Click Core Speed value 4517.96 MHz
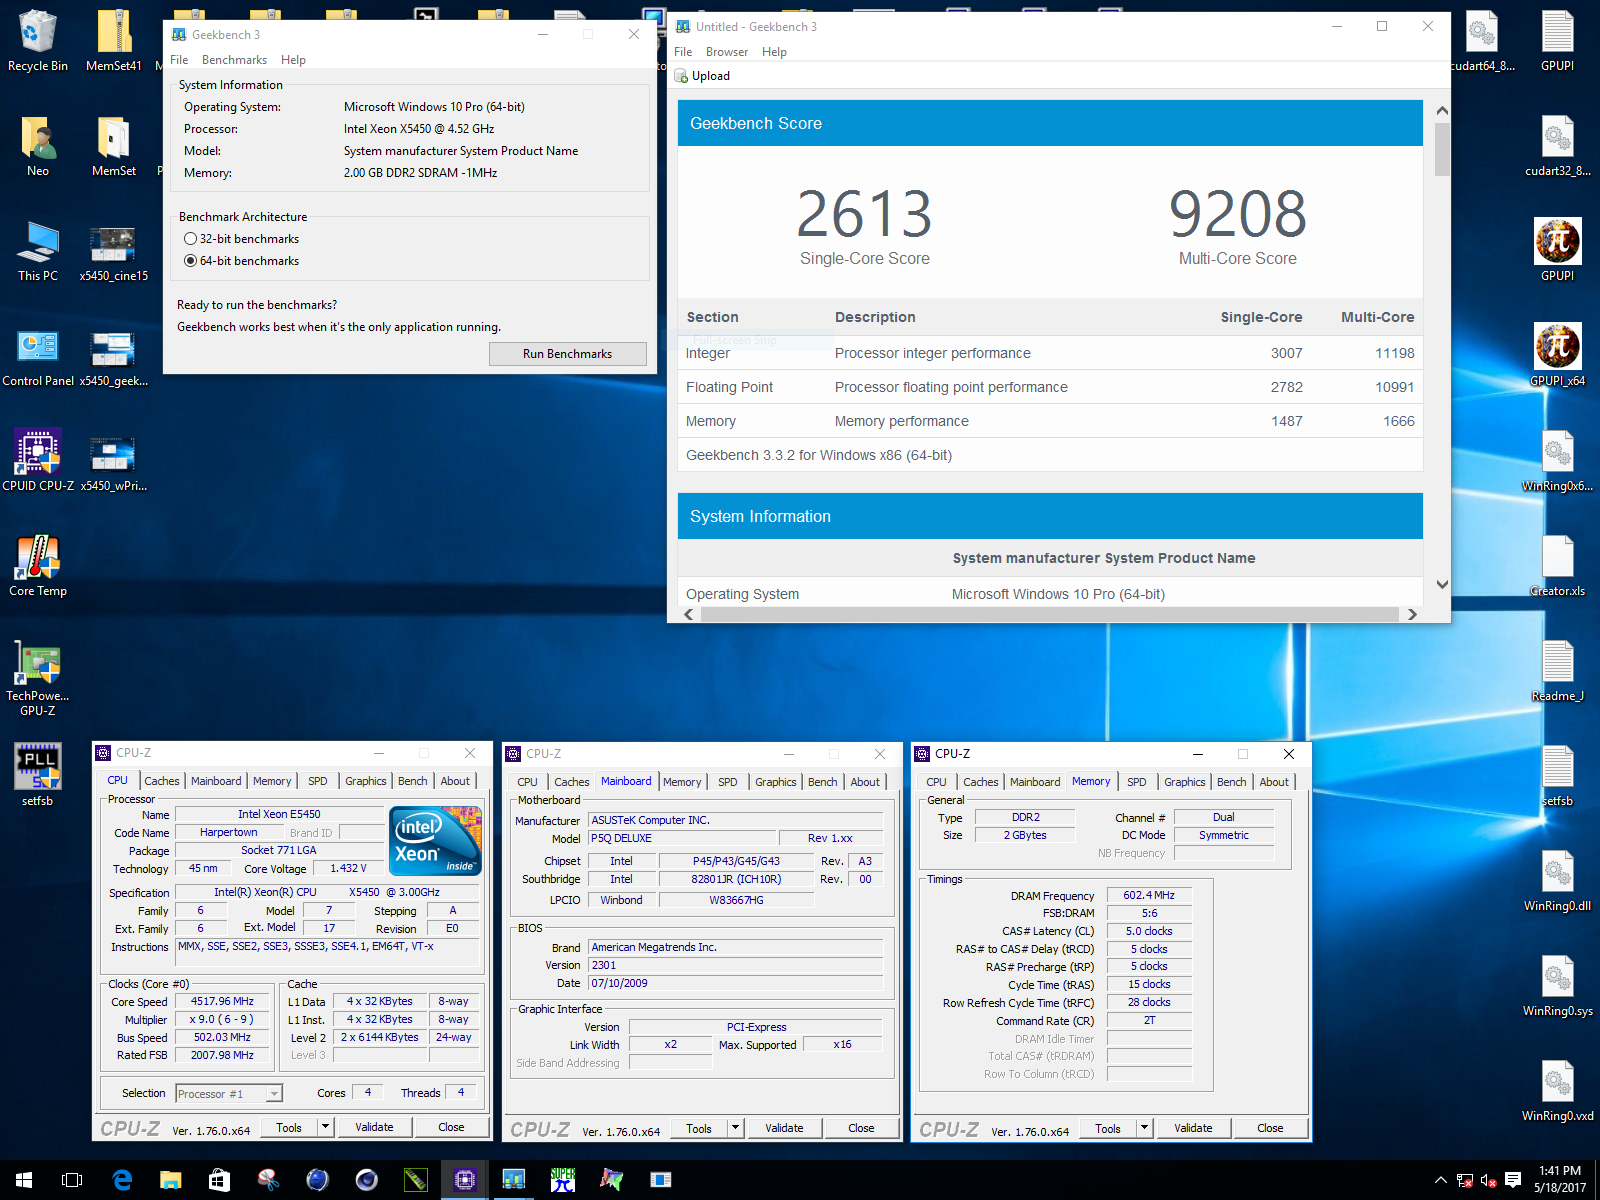 coord(222,1001)
